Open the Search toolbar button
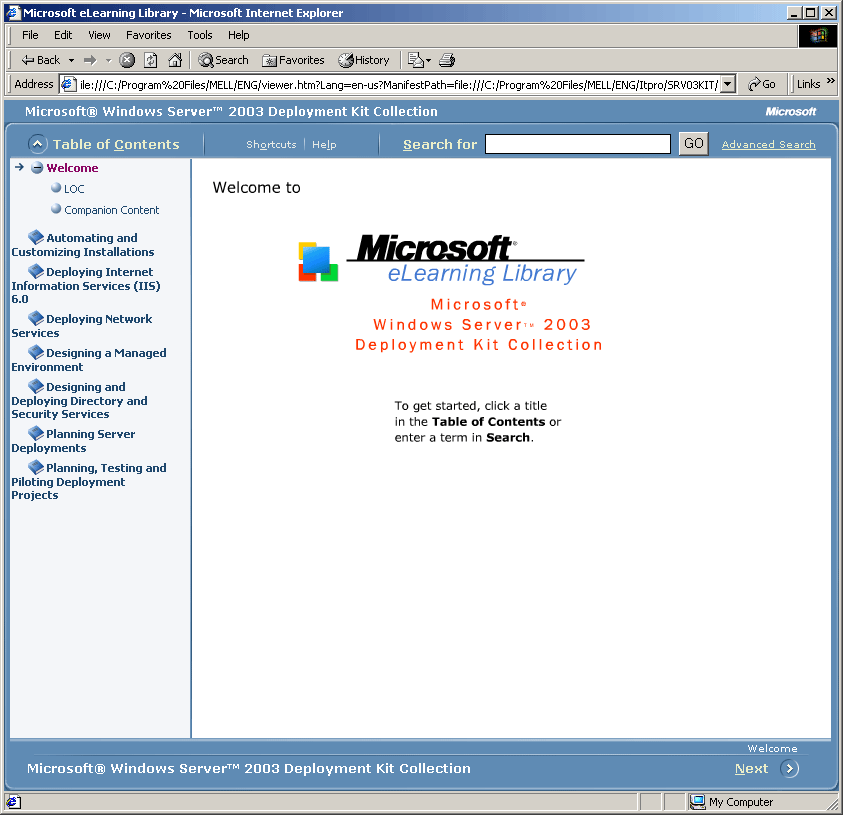Screen dimensions: 843x815 [x=223, y=60]
